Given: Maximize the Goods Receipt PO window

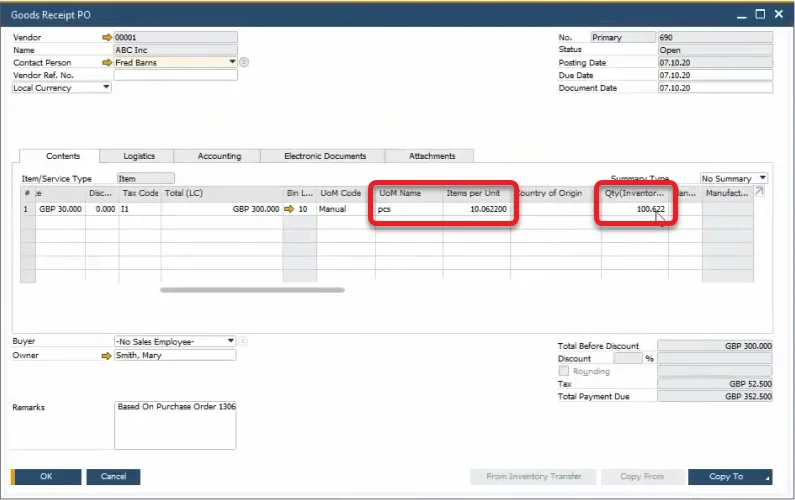Looking at the screenshot, I should (x=760, y=14).
